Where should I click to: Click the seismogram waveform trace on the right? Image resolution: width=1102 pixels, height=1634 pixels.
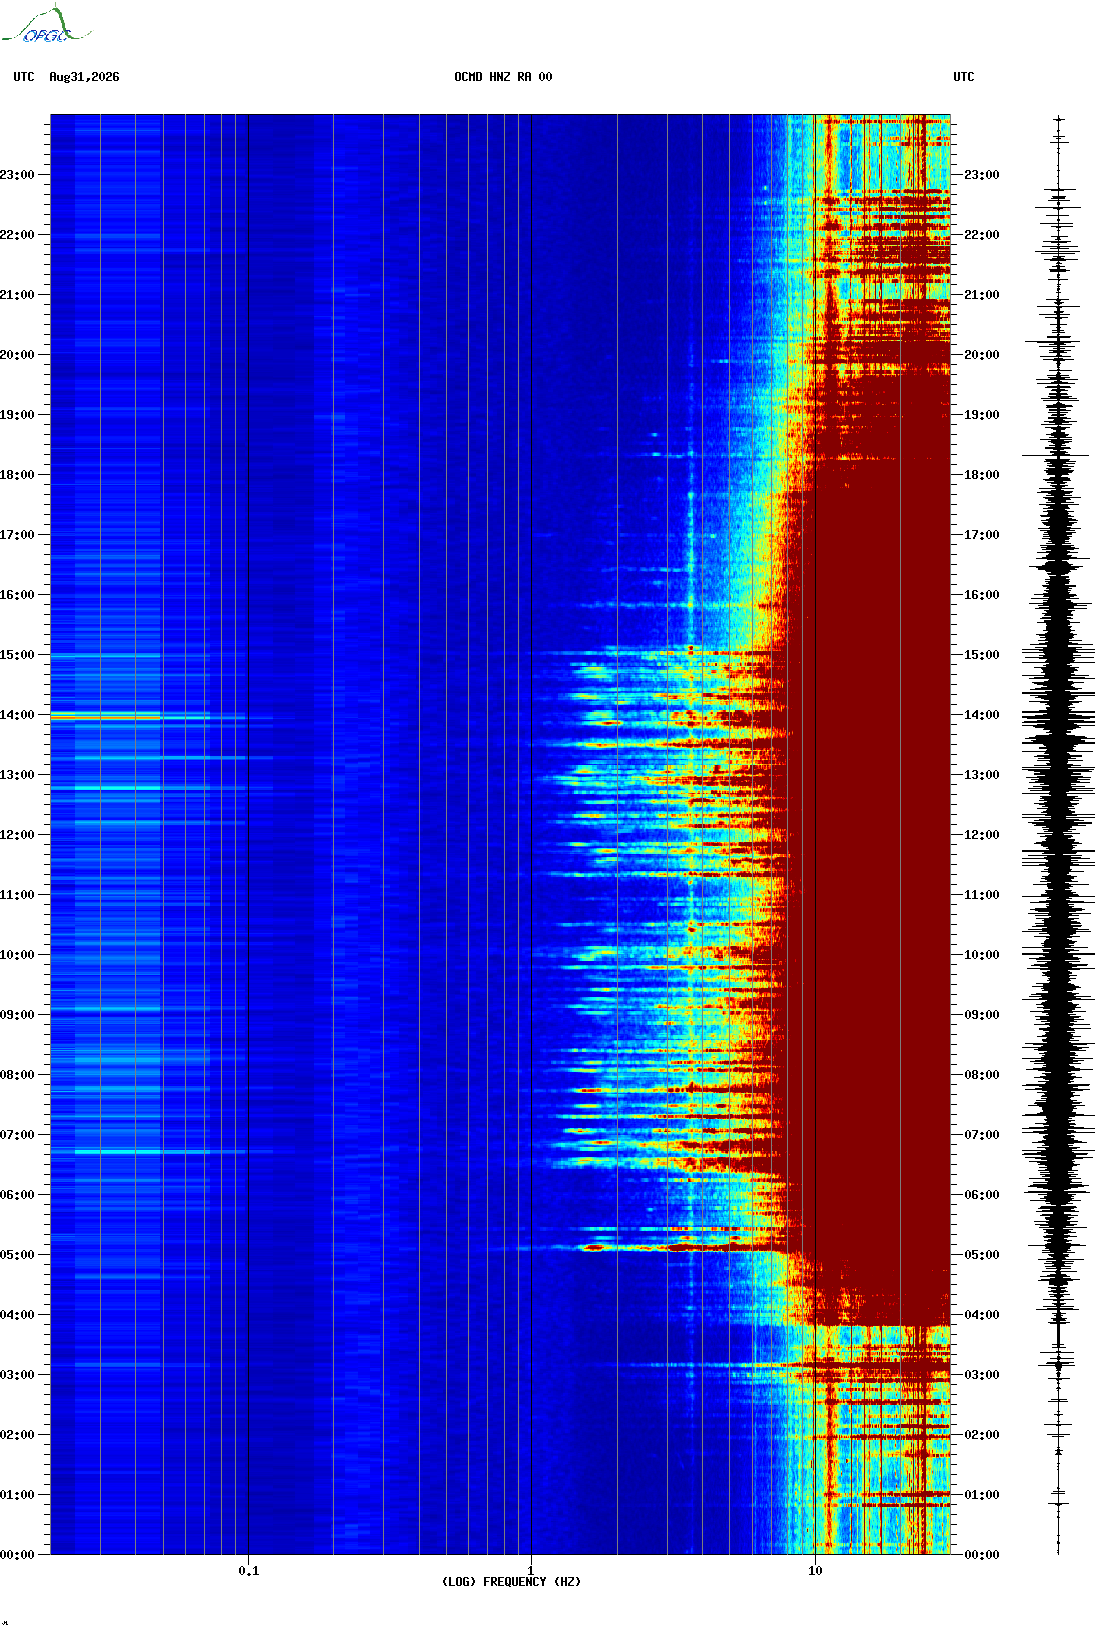(x=1058, y=835)
